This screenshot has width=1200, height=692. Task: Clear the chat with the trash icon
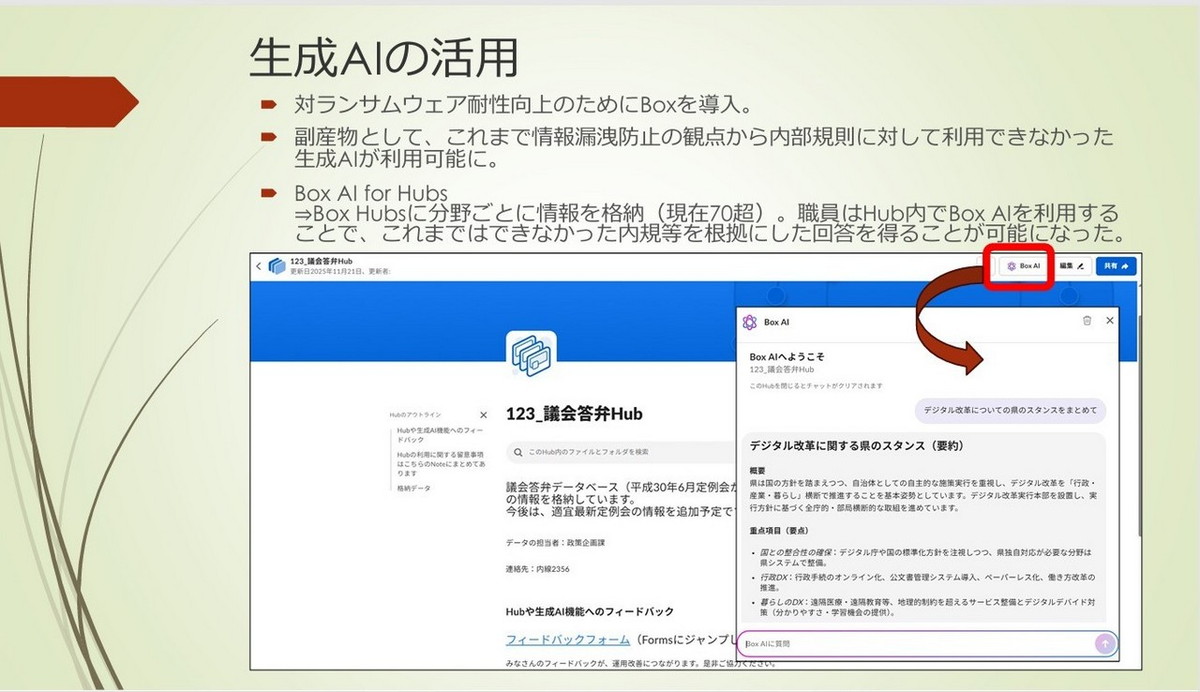click(x=1087, y=321)
